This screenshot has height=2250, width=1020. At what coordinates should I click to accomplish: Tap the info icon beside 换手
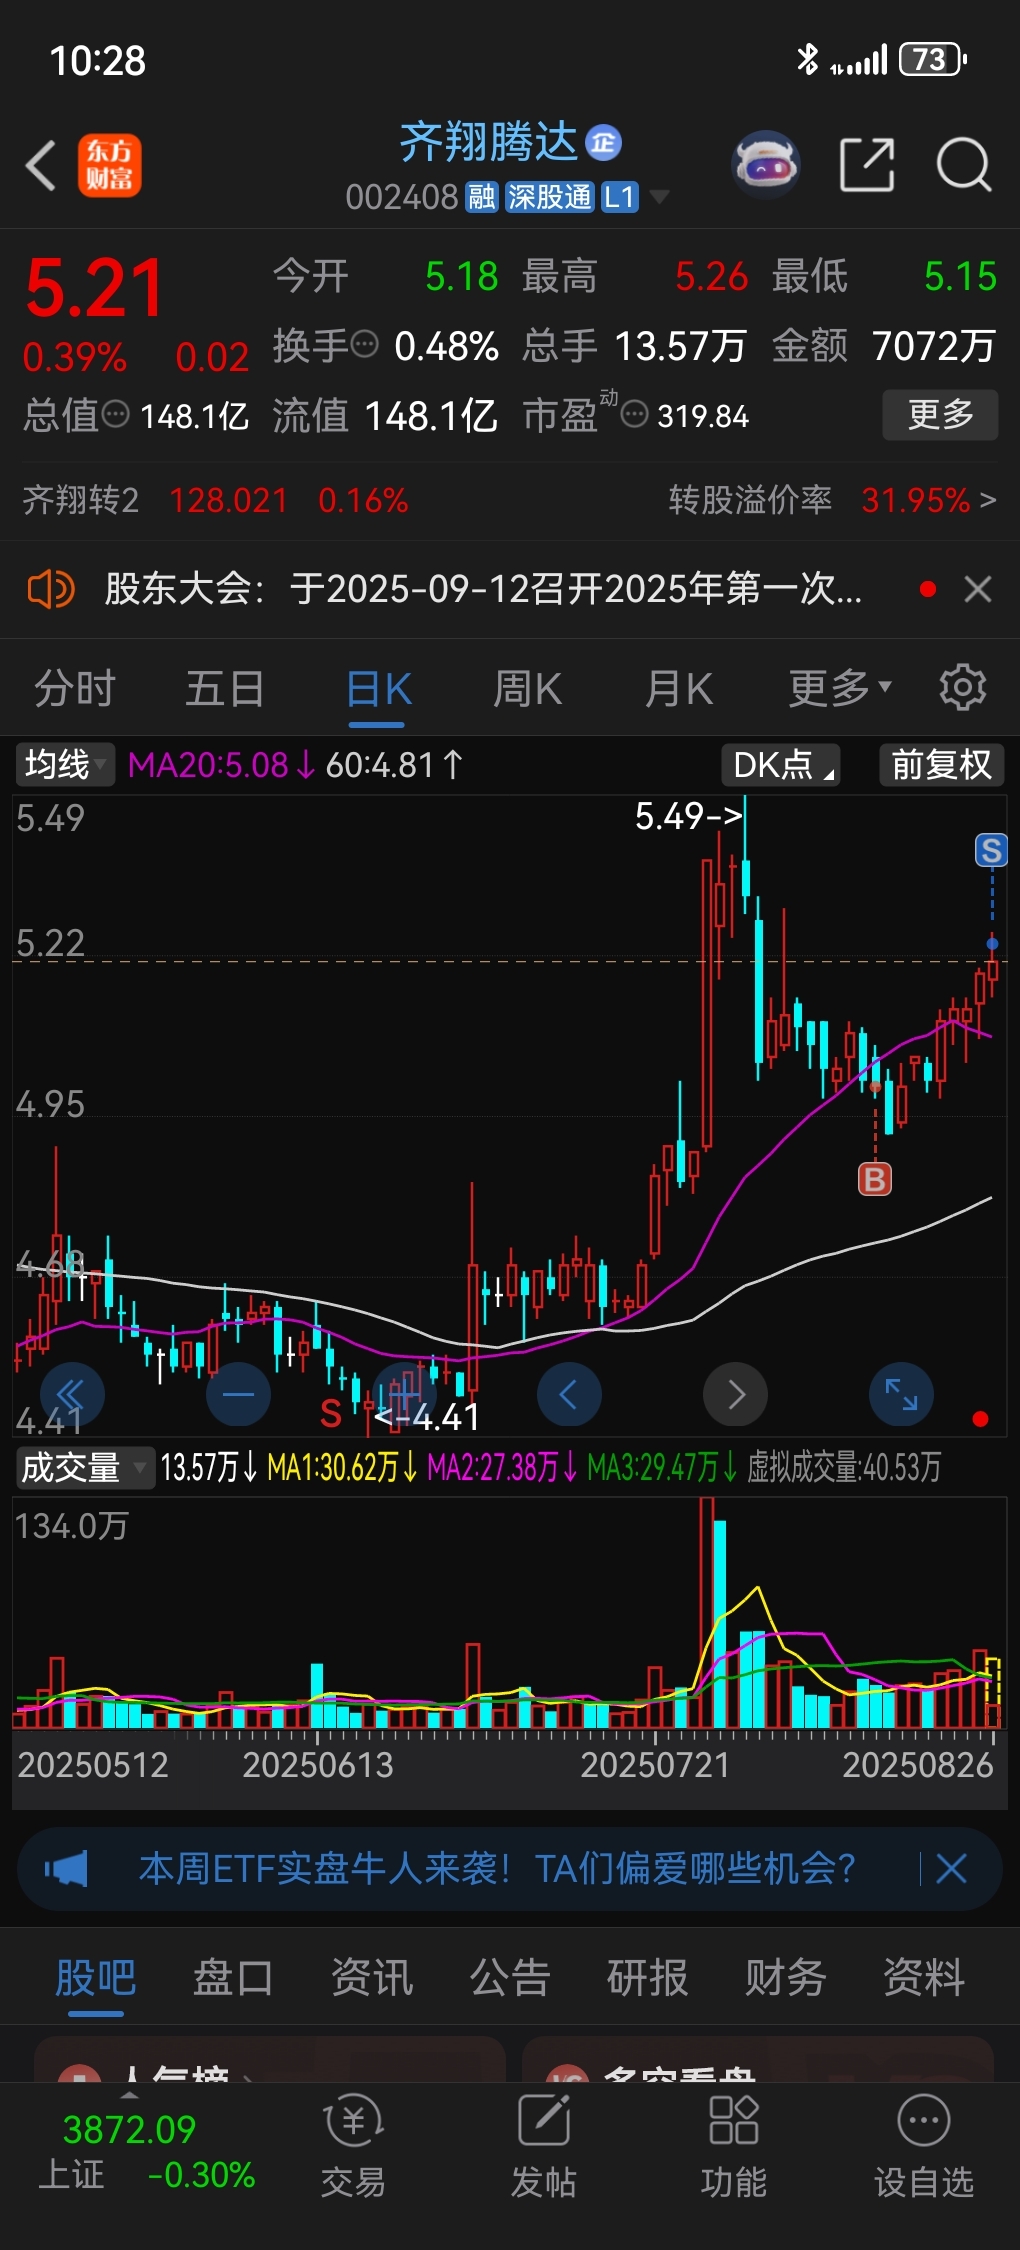(365, 345)
